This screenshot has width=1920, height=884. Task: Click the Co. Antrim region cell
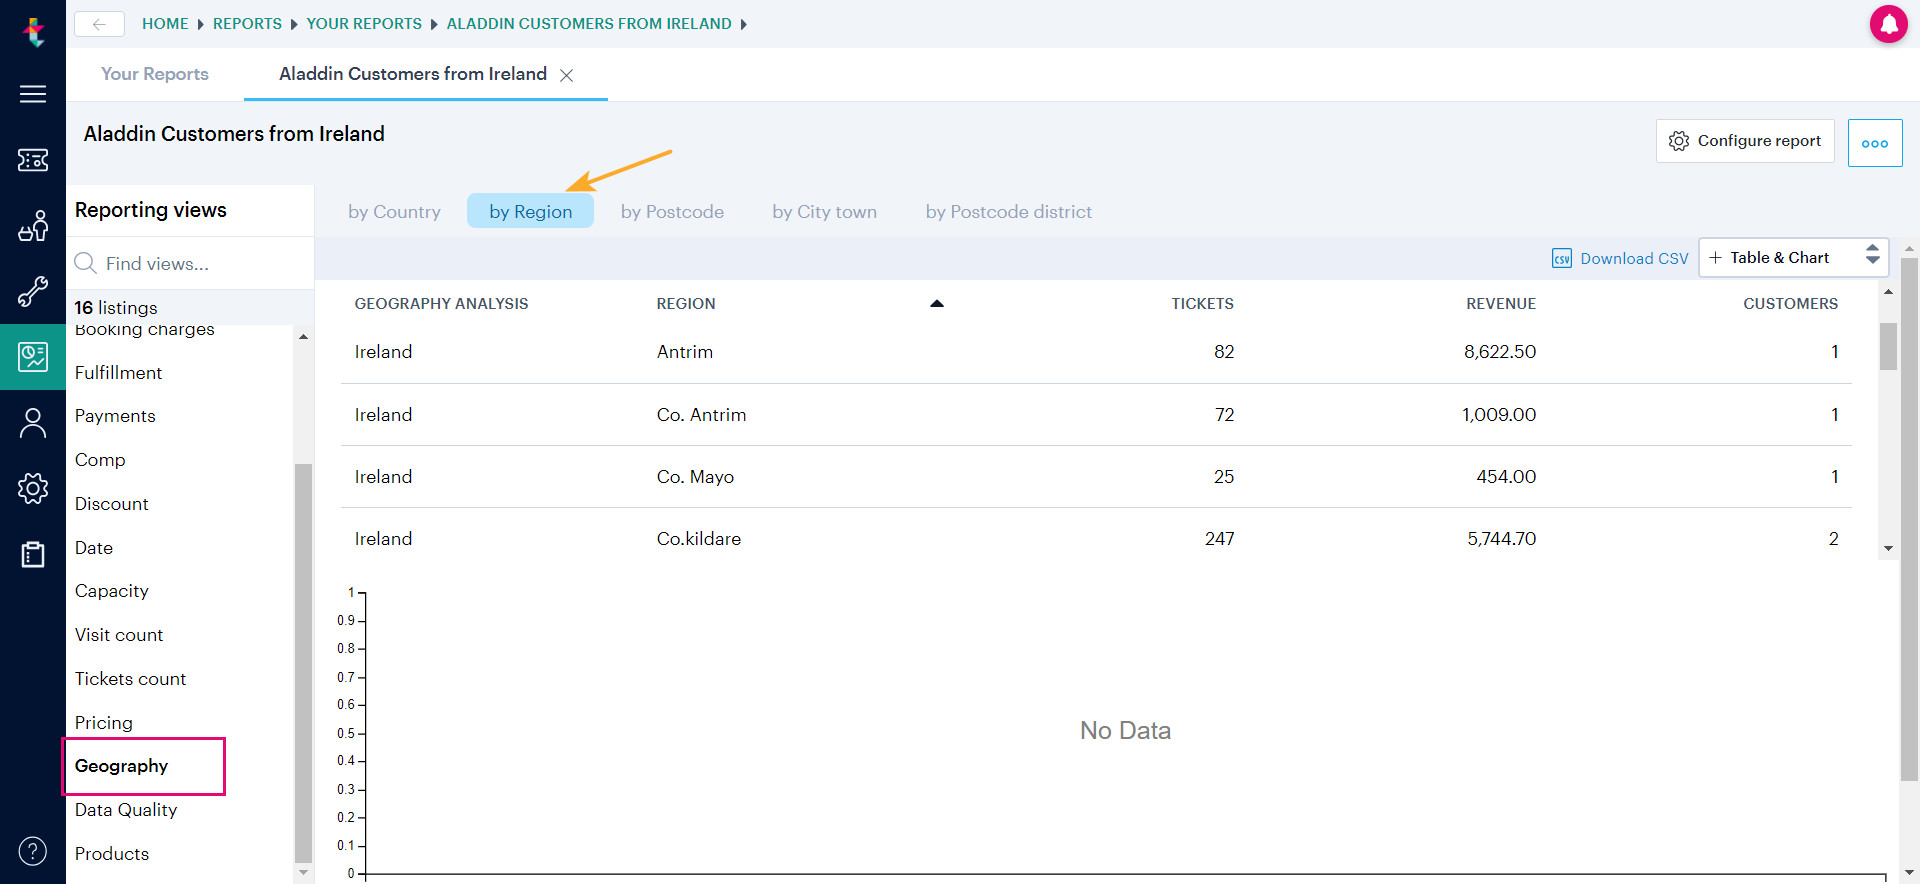[701, 415]
